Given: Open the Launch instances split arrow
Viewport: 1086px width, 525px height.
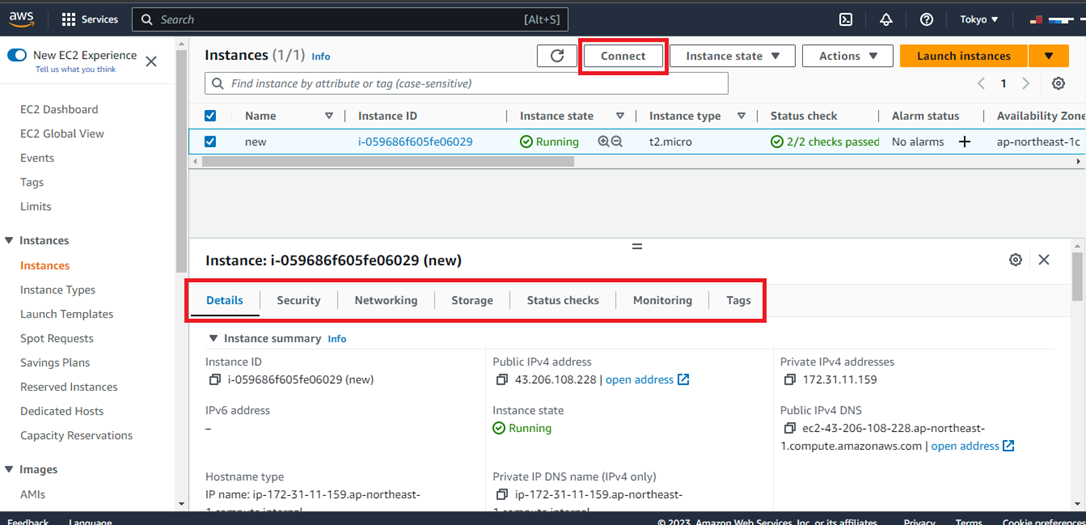Looking at the screenshot, I should coord(1049,56).
